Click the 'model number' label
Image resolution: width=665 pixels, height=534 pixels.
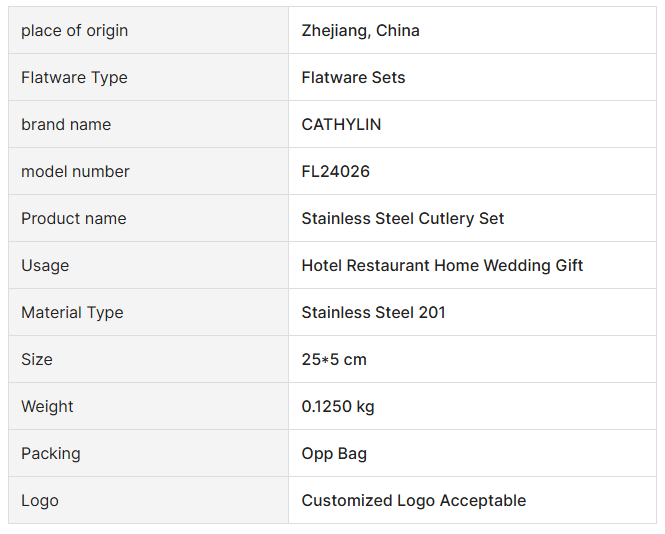75,172
